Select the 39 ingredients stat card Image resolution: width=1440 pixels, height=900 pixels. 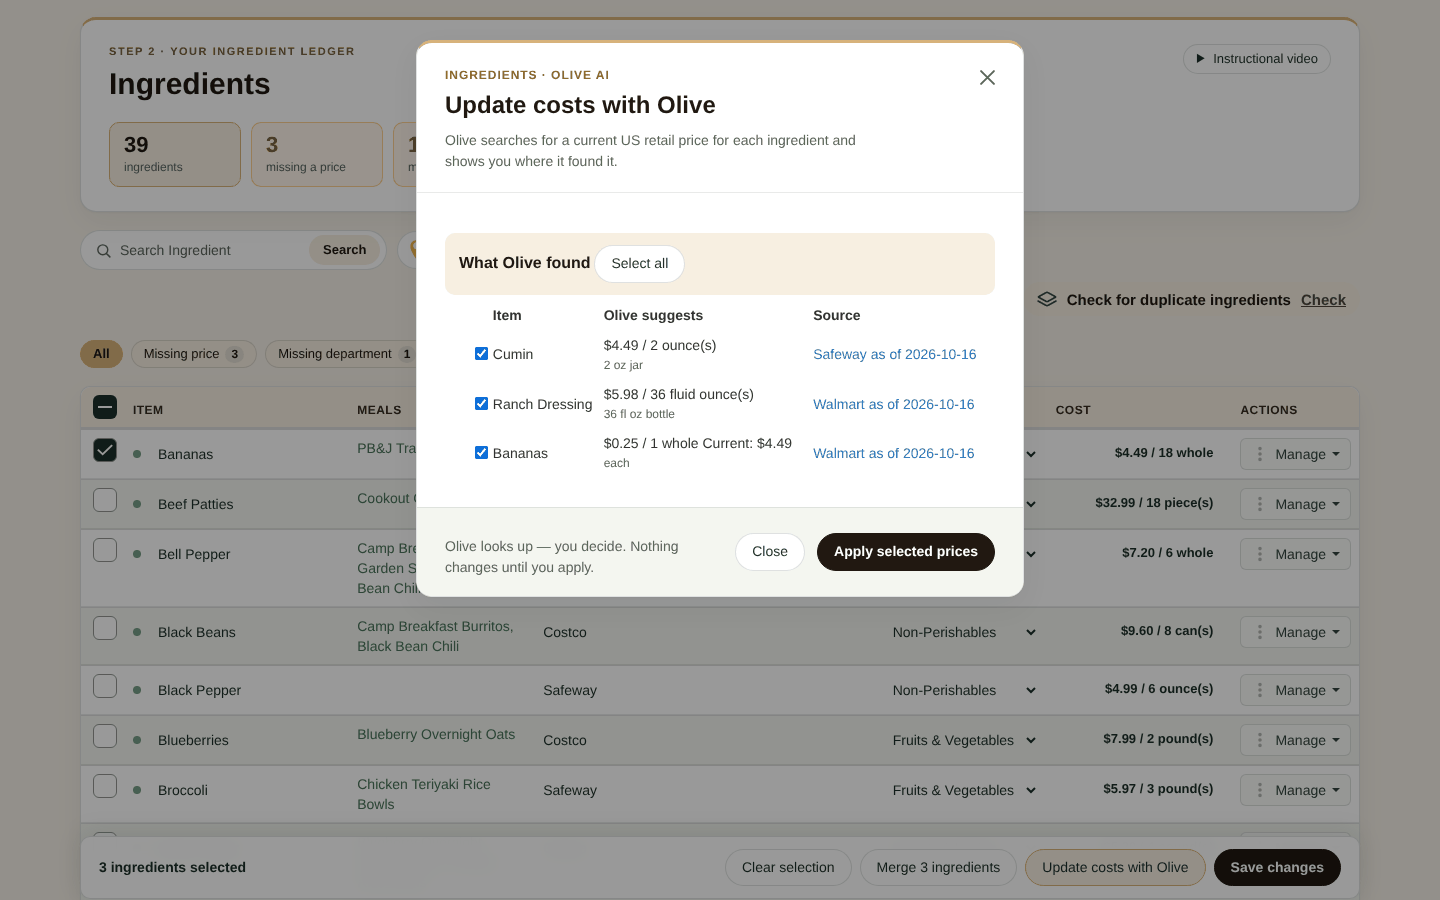(x=175, y=154)
